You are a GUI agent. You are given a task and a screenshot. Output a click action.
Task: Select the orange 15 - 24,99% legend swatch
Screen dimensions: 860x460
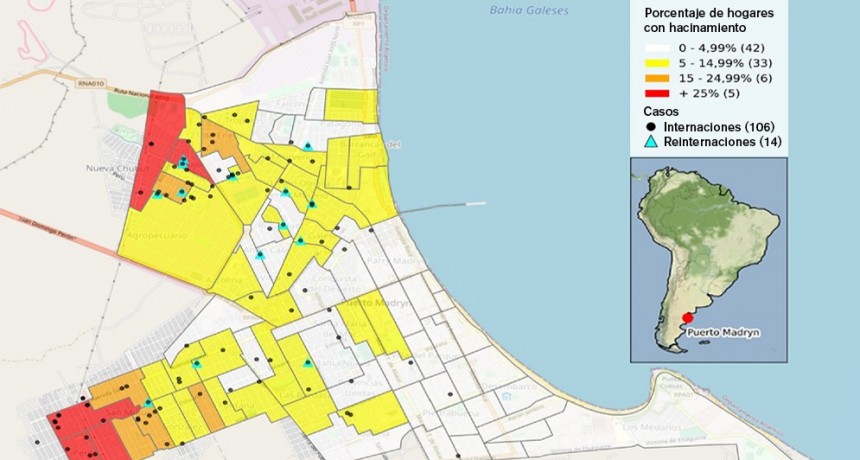point(657,78)
